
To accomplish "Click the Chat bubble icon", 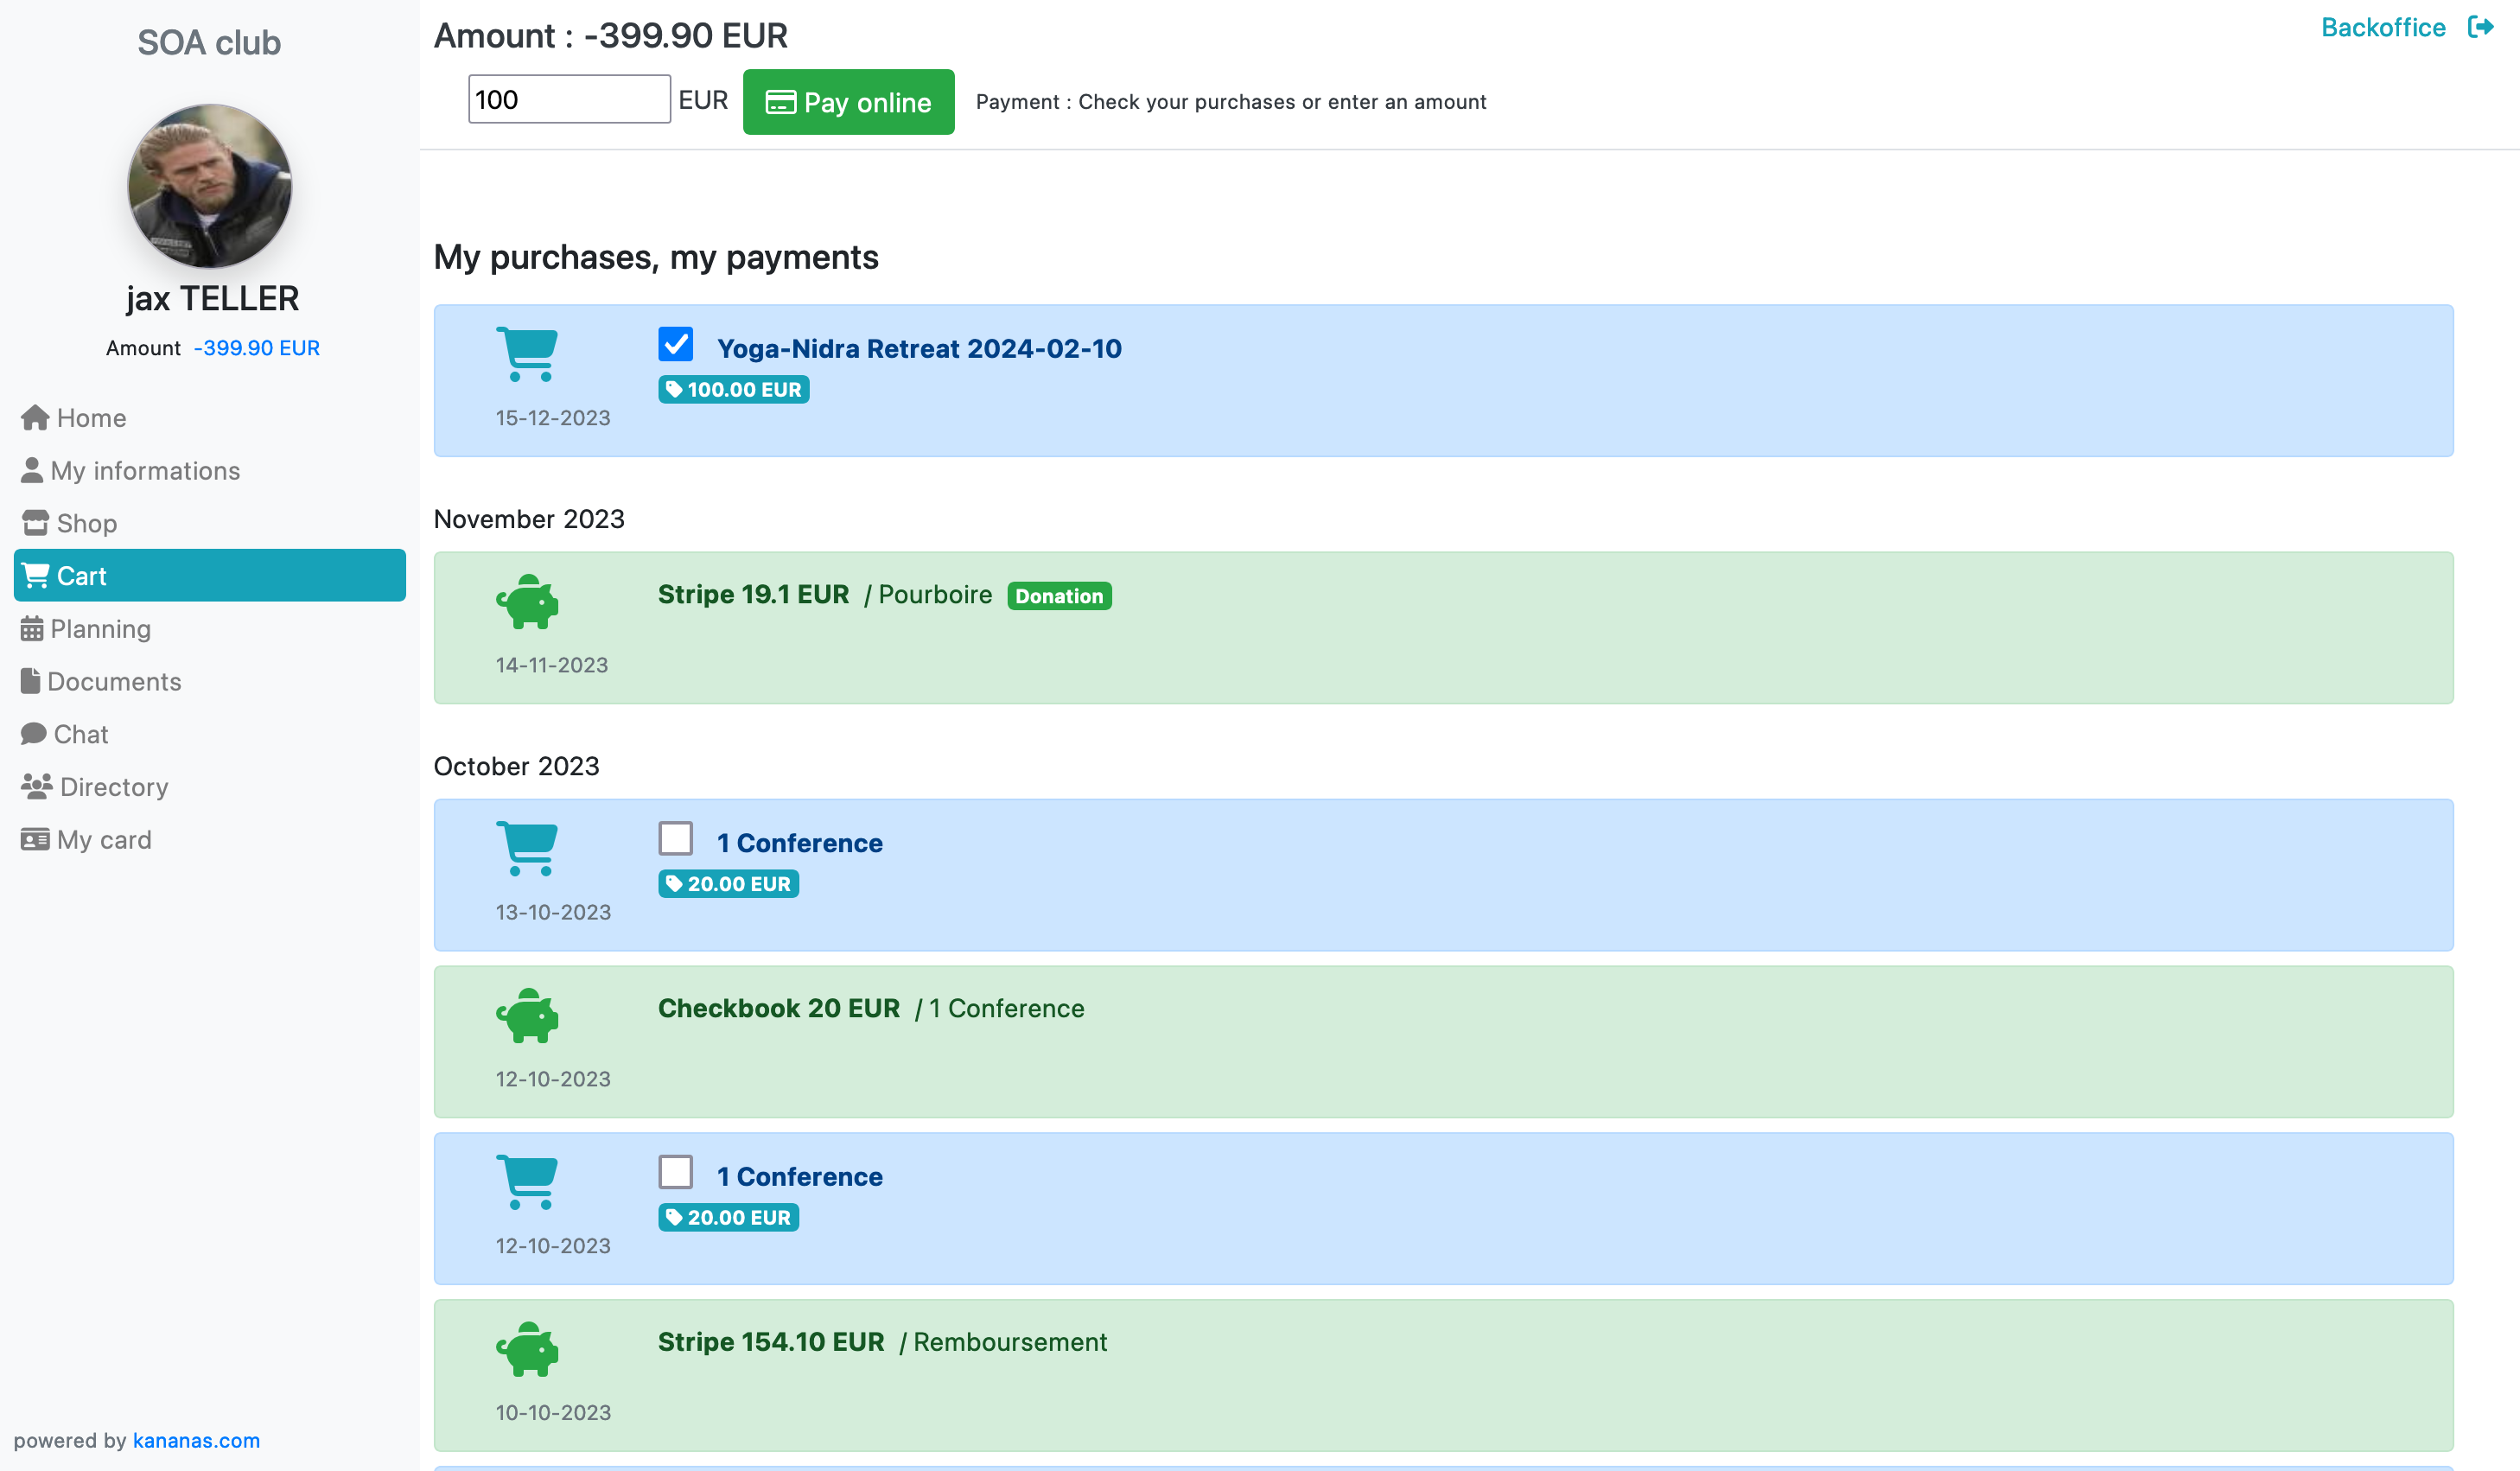I will click(34, 734).
